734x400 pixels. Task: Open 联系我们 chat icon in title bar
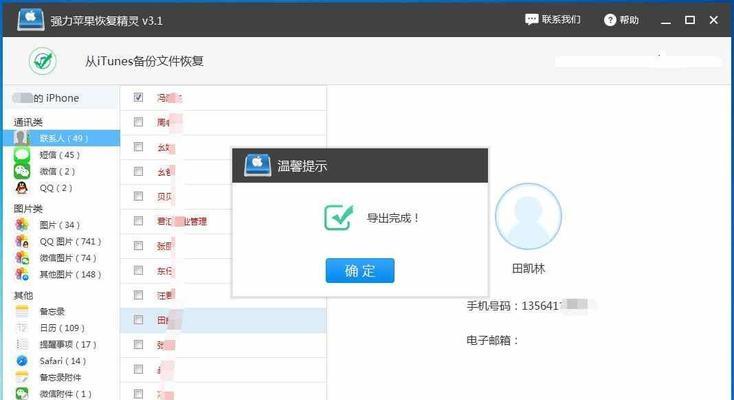point(531,20)
